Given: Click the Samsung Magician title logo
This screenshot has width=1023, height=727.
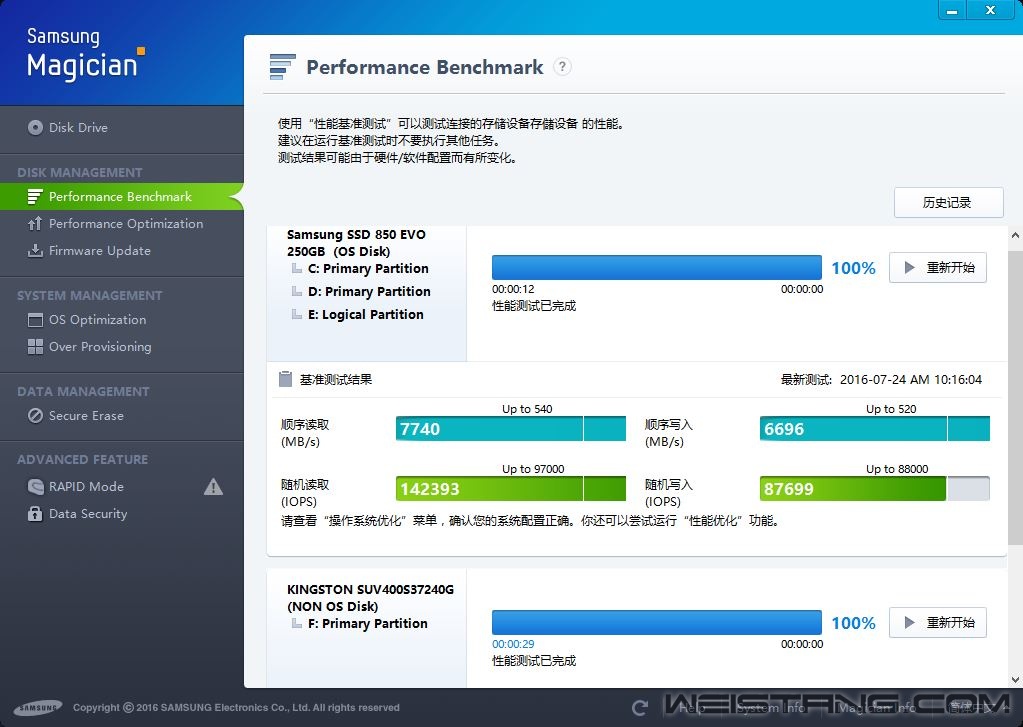Looking at the screenshot, I should click(85, 55).
